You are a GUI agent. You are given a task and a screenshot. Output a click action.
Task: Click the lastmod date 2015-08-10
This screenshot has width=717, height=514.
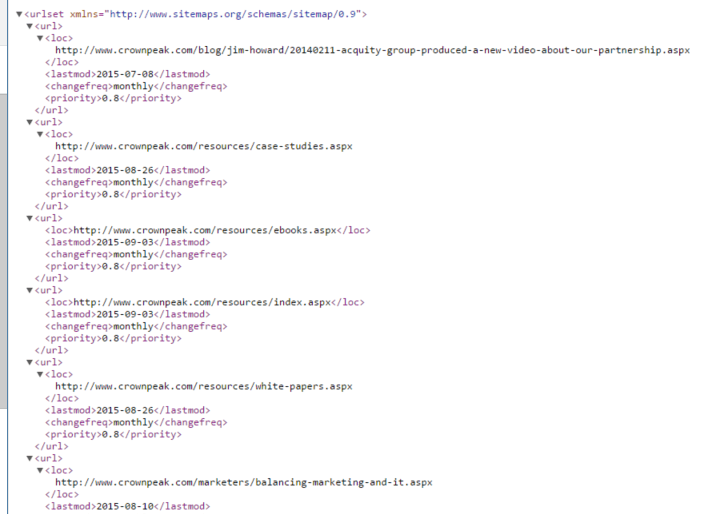click(124, 506)
